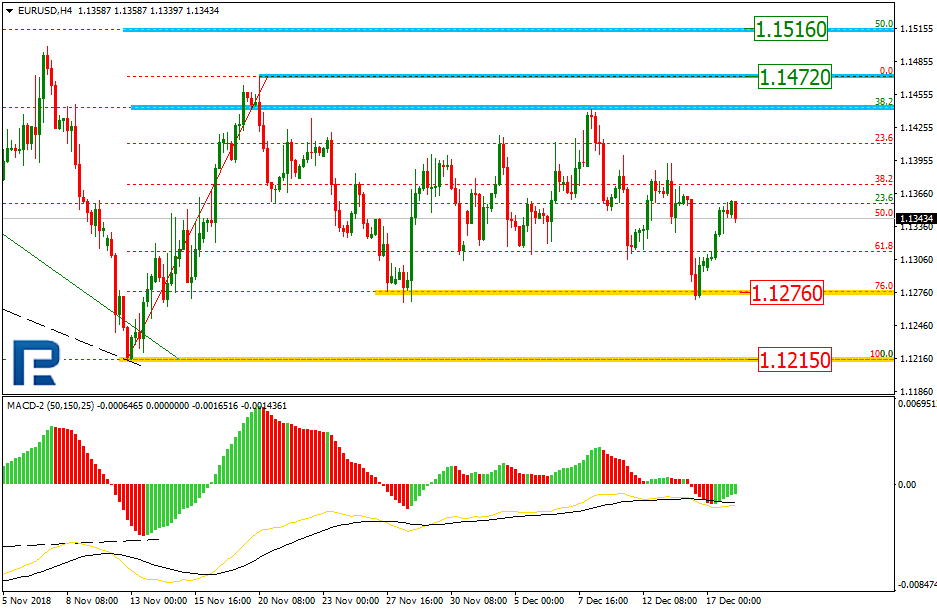Click the 30 Nov 08:00 time marker
The image size is (937, 612).
479,600
